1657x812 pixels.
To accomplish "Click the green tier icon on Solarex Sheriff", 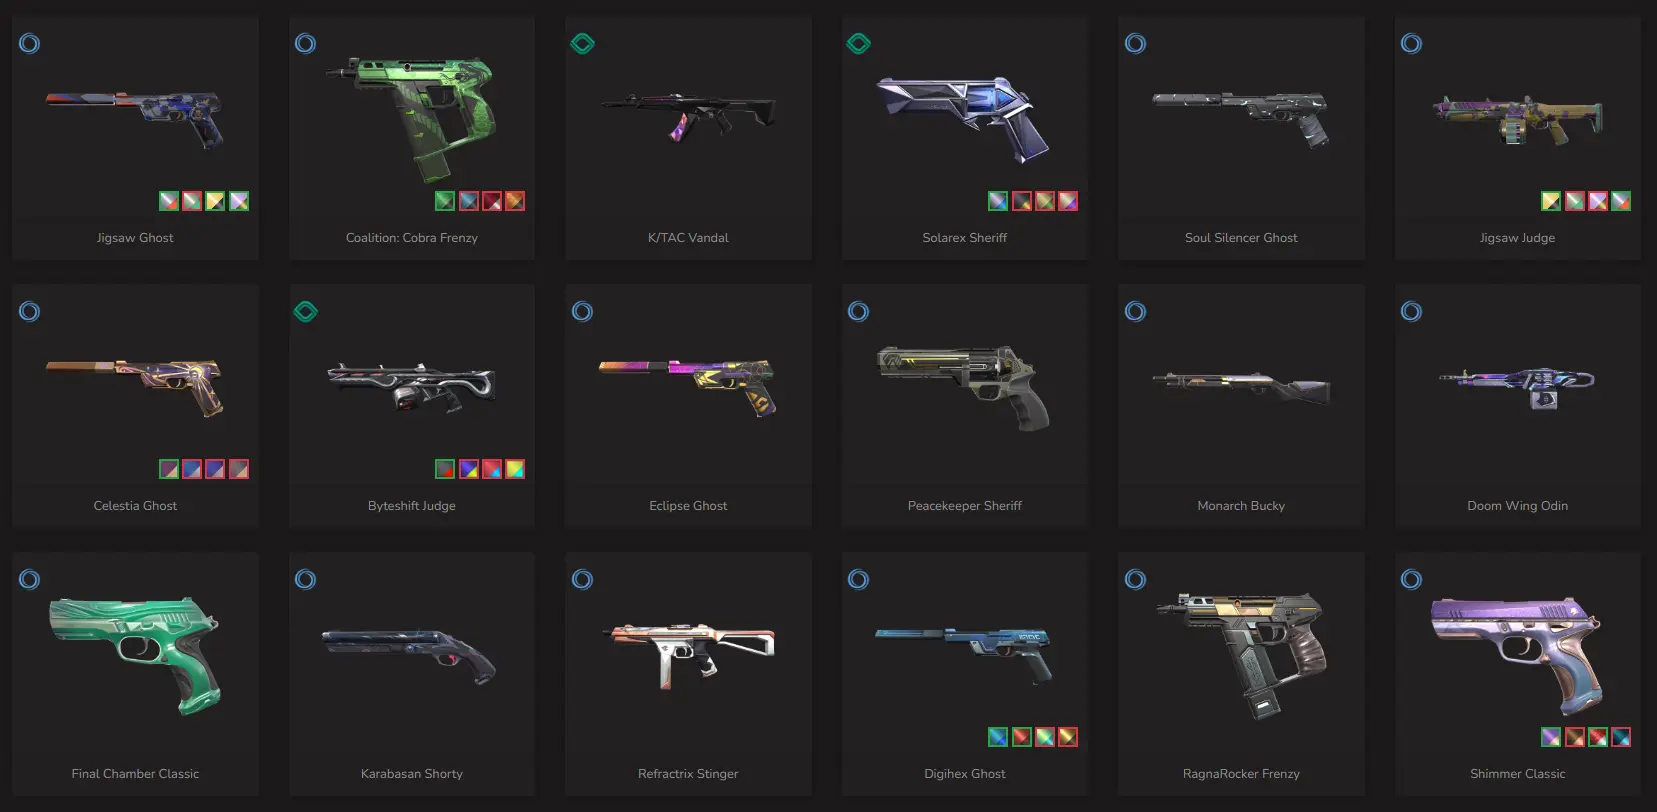I will pyautogui.click(x=858, y=43).
